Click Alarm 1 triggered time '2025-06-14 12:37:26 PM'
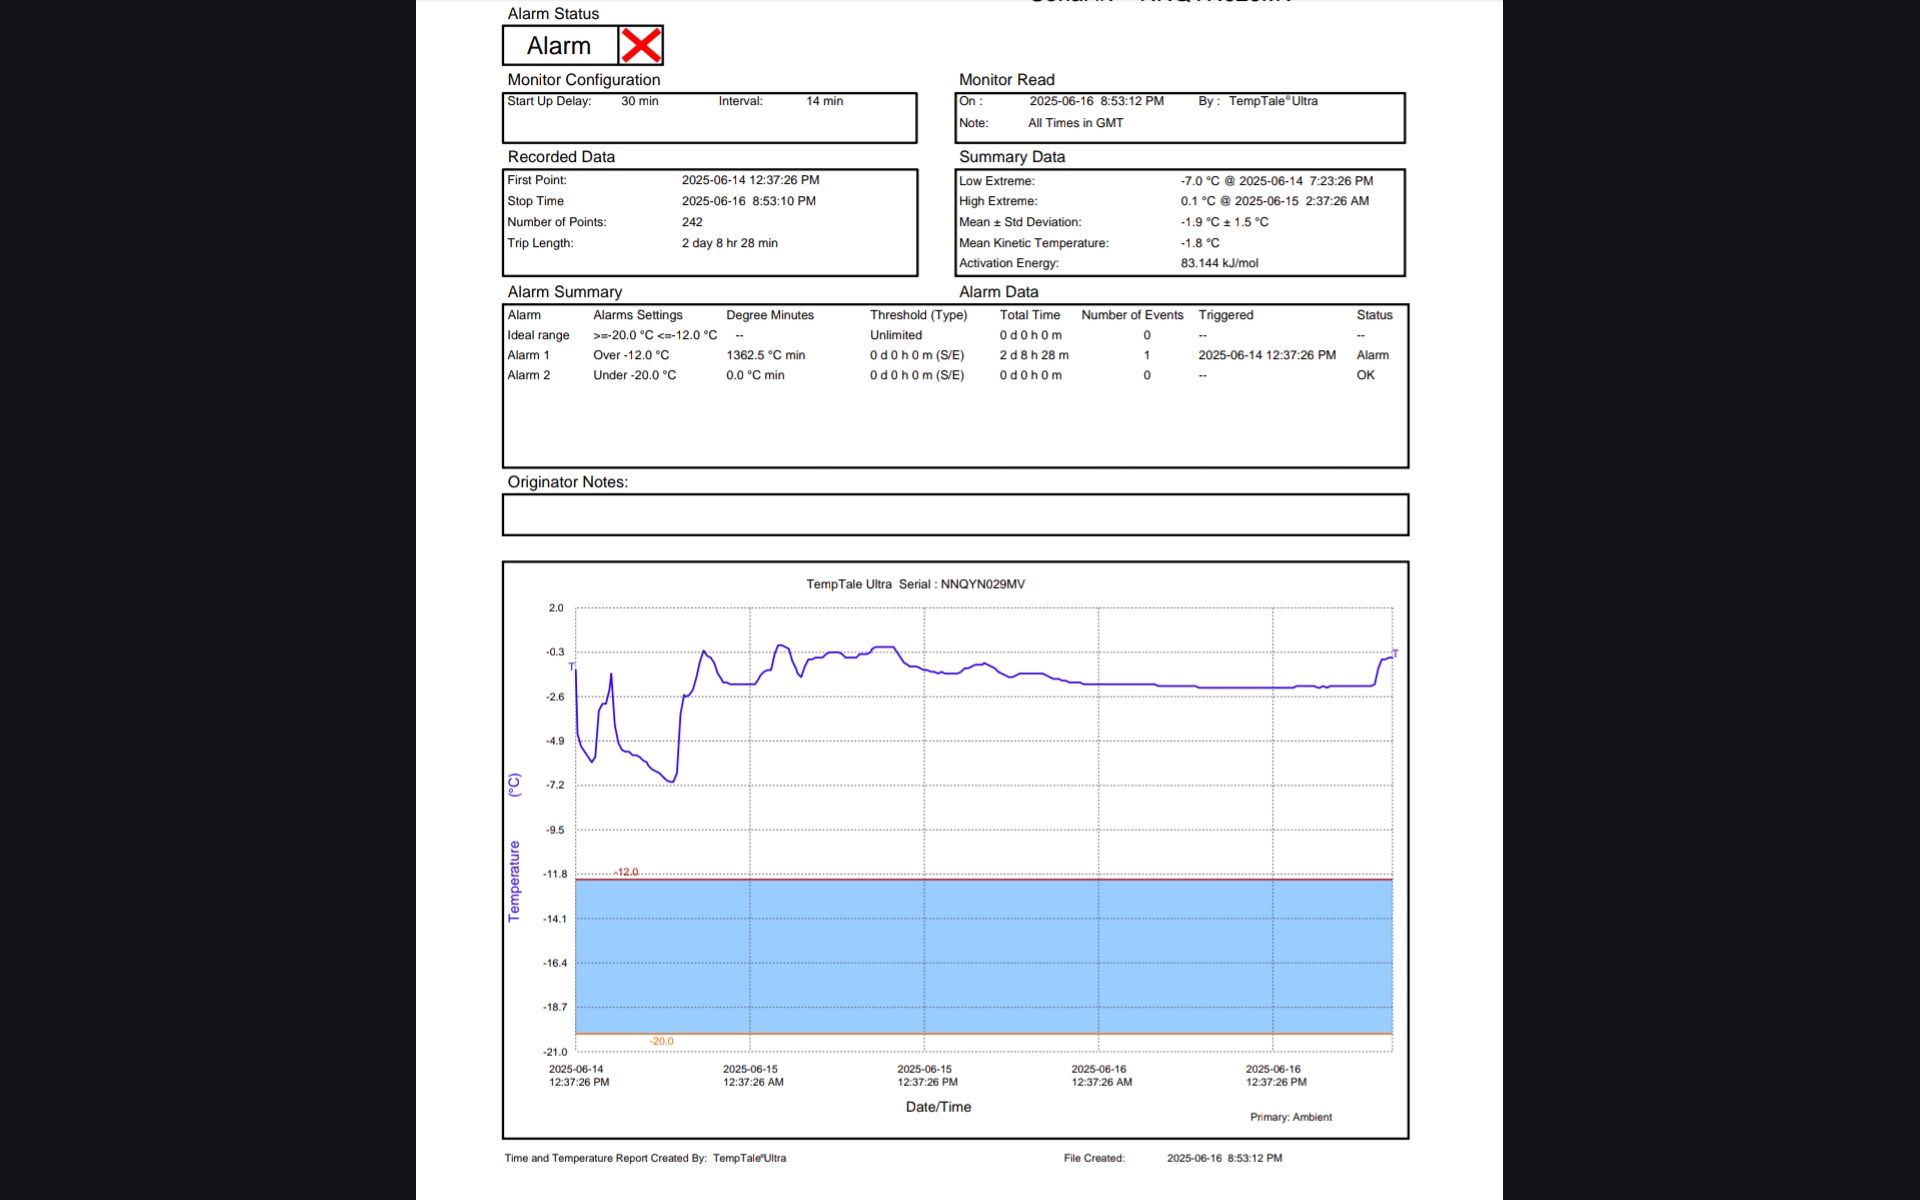 (1267, 355)
